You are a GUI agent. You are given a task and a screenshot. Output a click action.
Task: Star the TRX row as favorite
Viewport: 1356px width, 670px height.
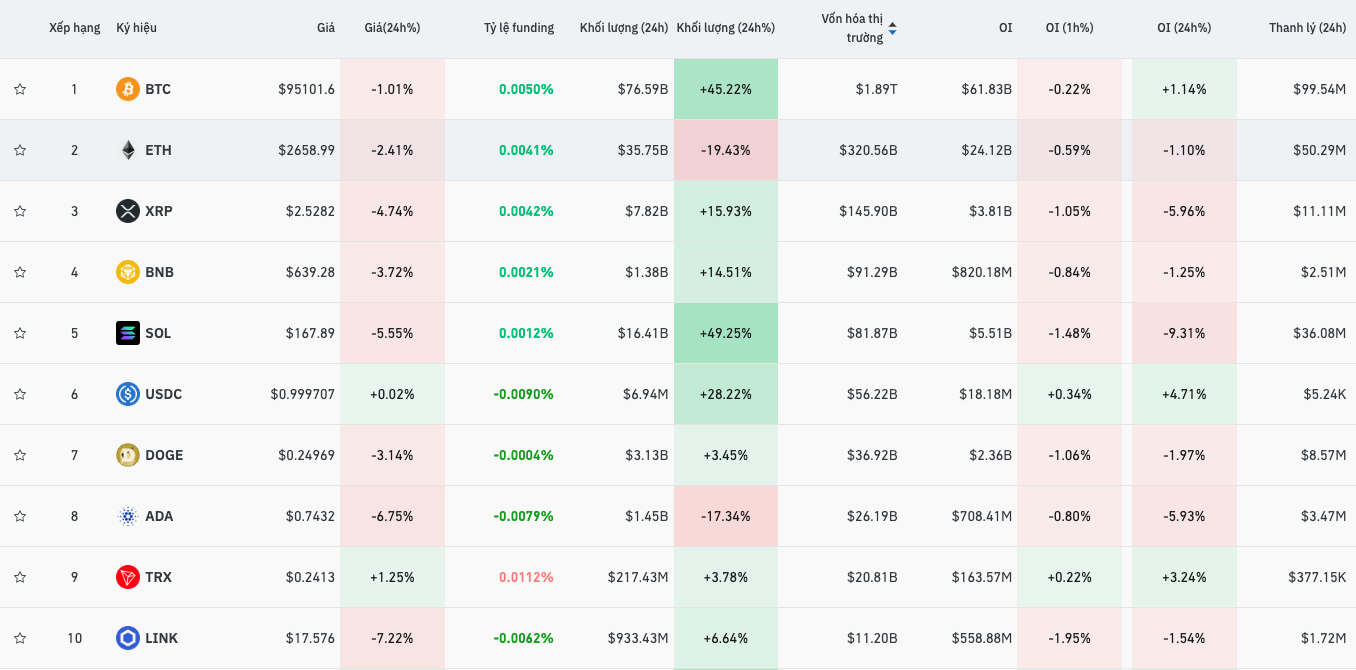click(x=20, y=577)
